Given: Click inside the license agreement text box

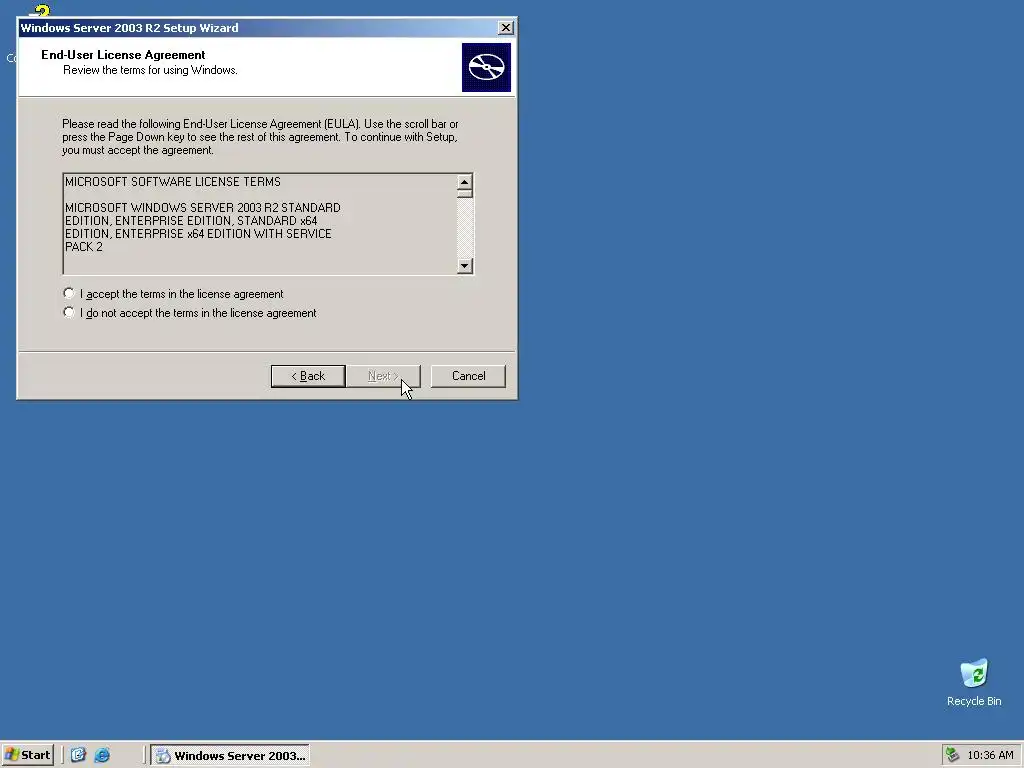Looking at the screenshot, I should pyautogui.click(x=260, y=223).
